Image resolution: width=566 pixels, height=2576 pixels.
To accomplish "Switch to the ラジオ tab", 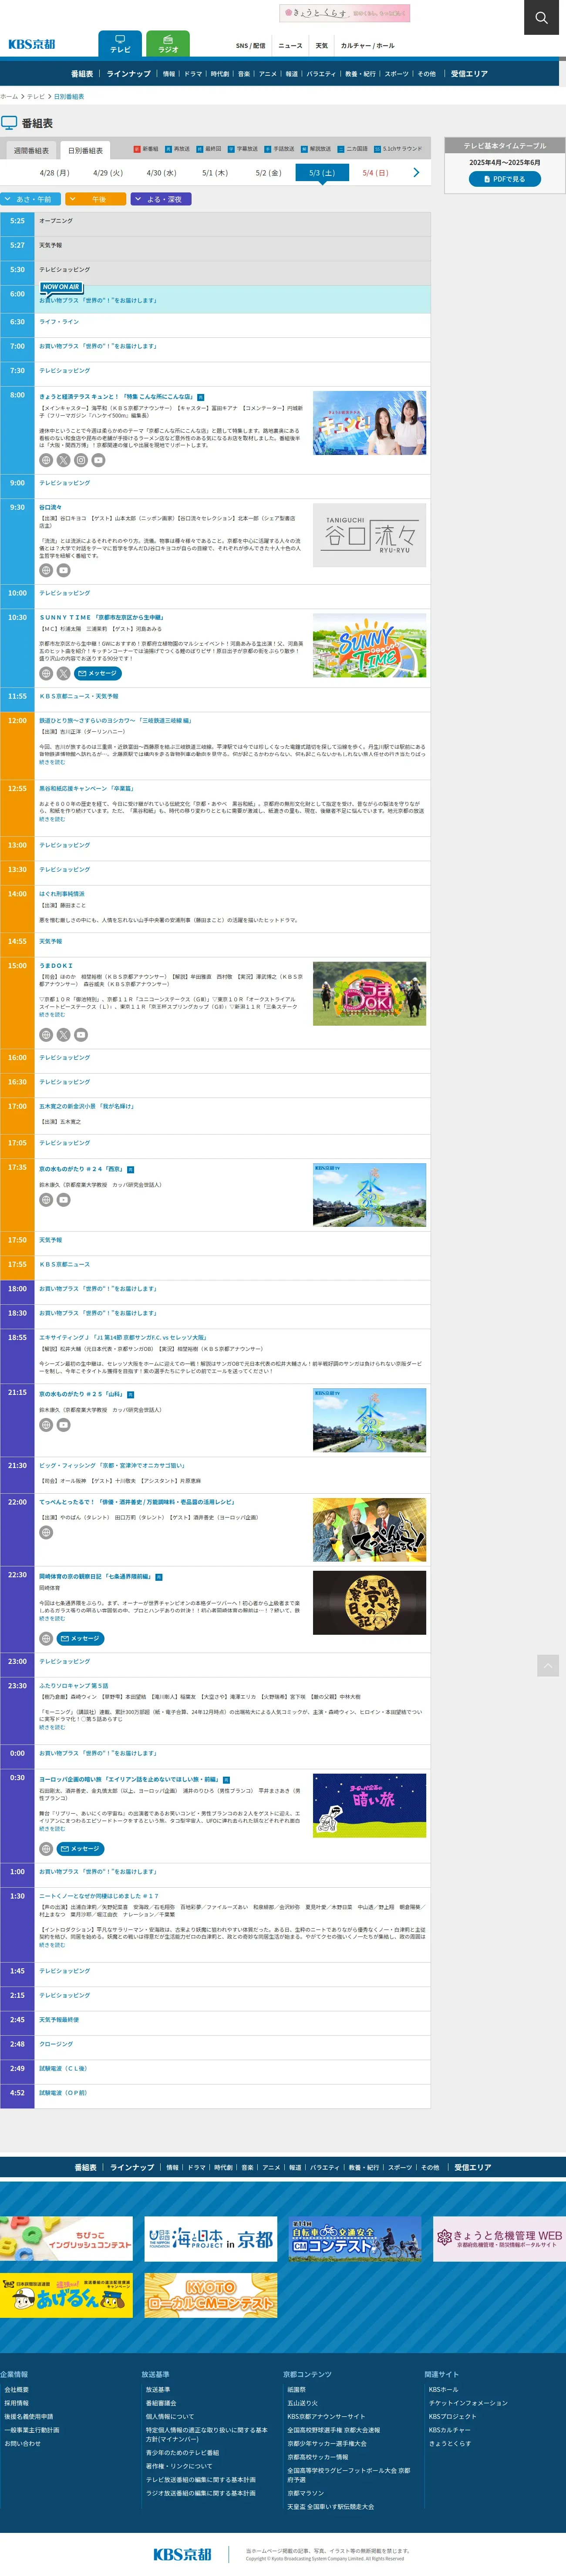I will (168, 44).
